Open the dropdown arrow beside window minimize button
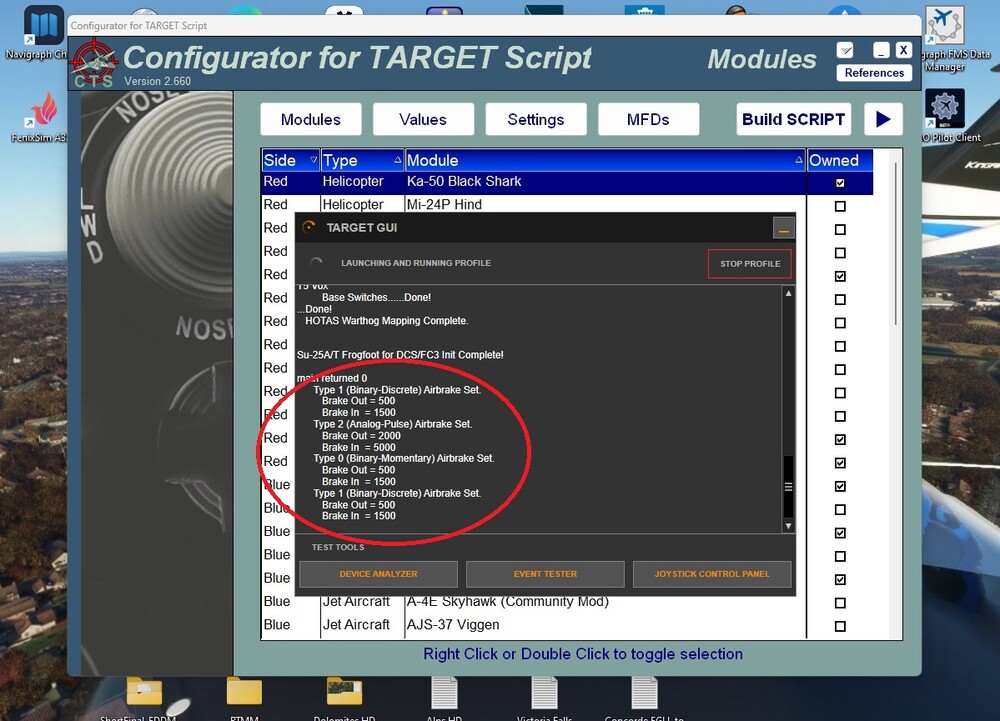 tap(845, 50)
